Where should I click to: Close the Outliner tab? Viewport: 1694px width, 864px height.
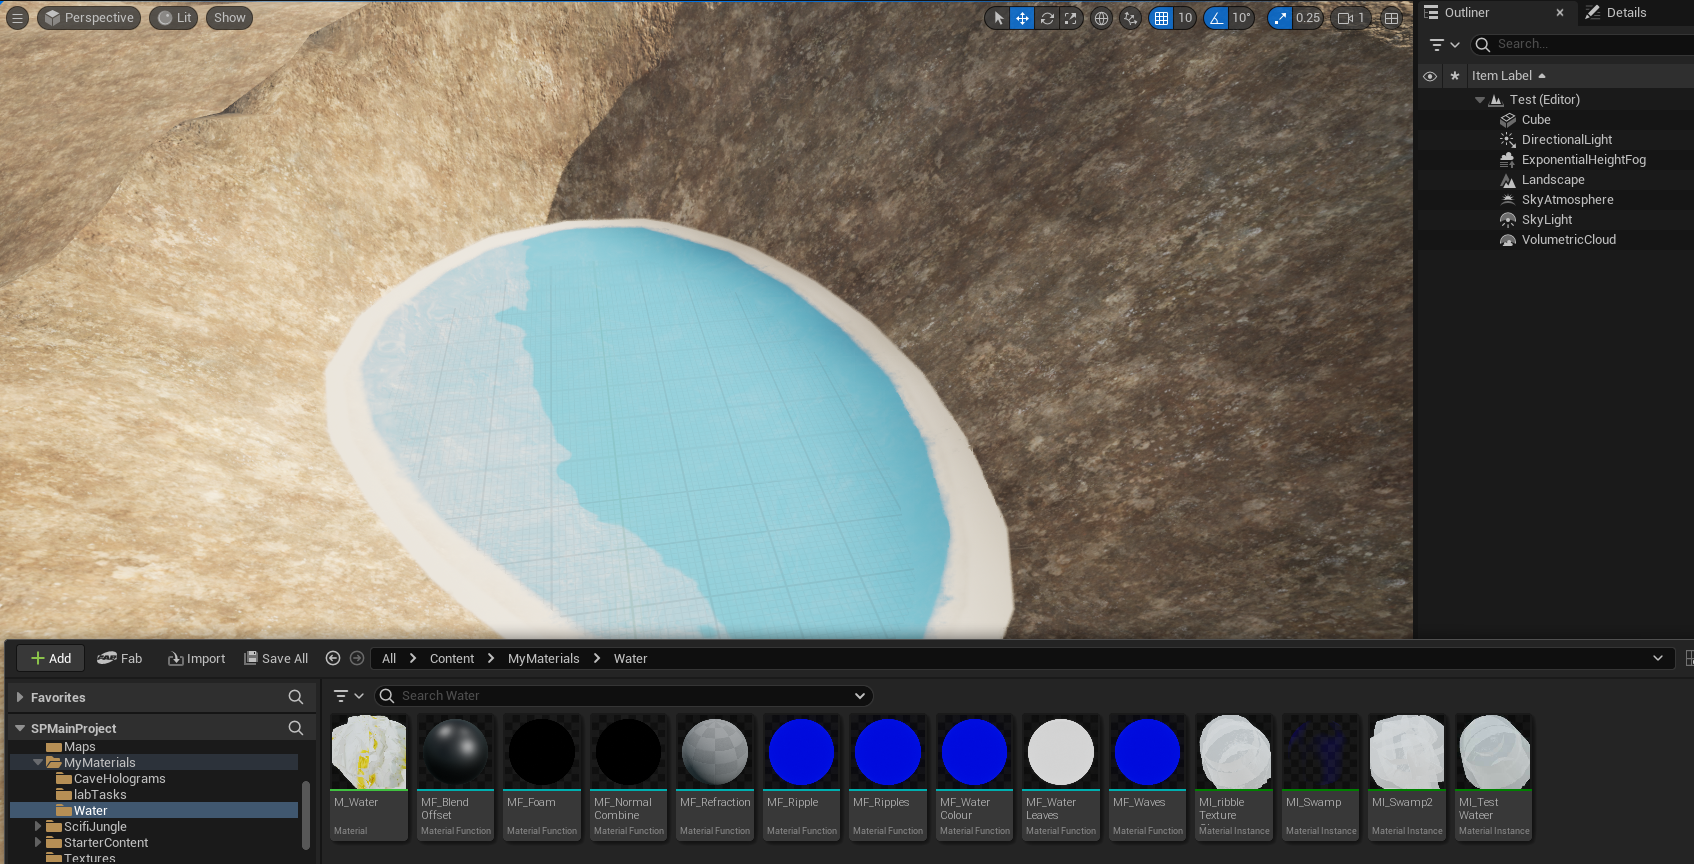pyautogui.click(x=1560, y=13)
